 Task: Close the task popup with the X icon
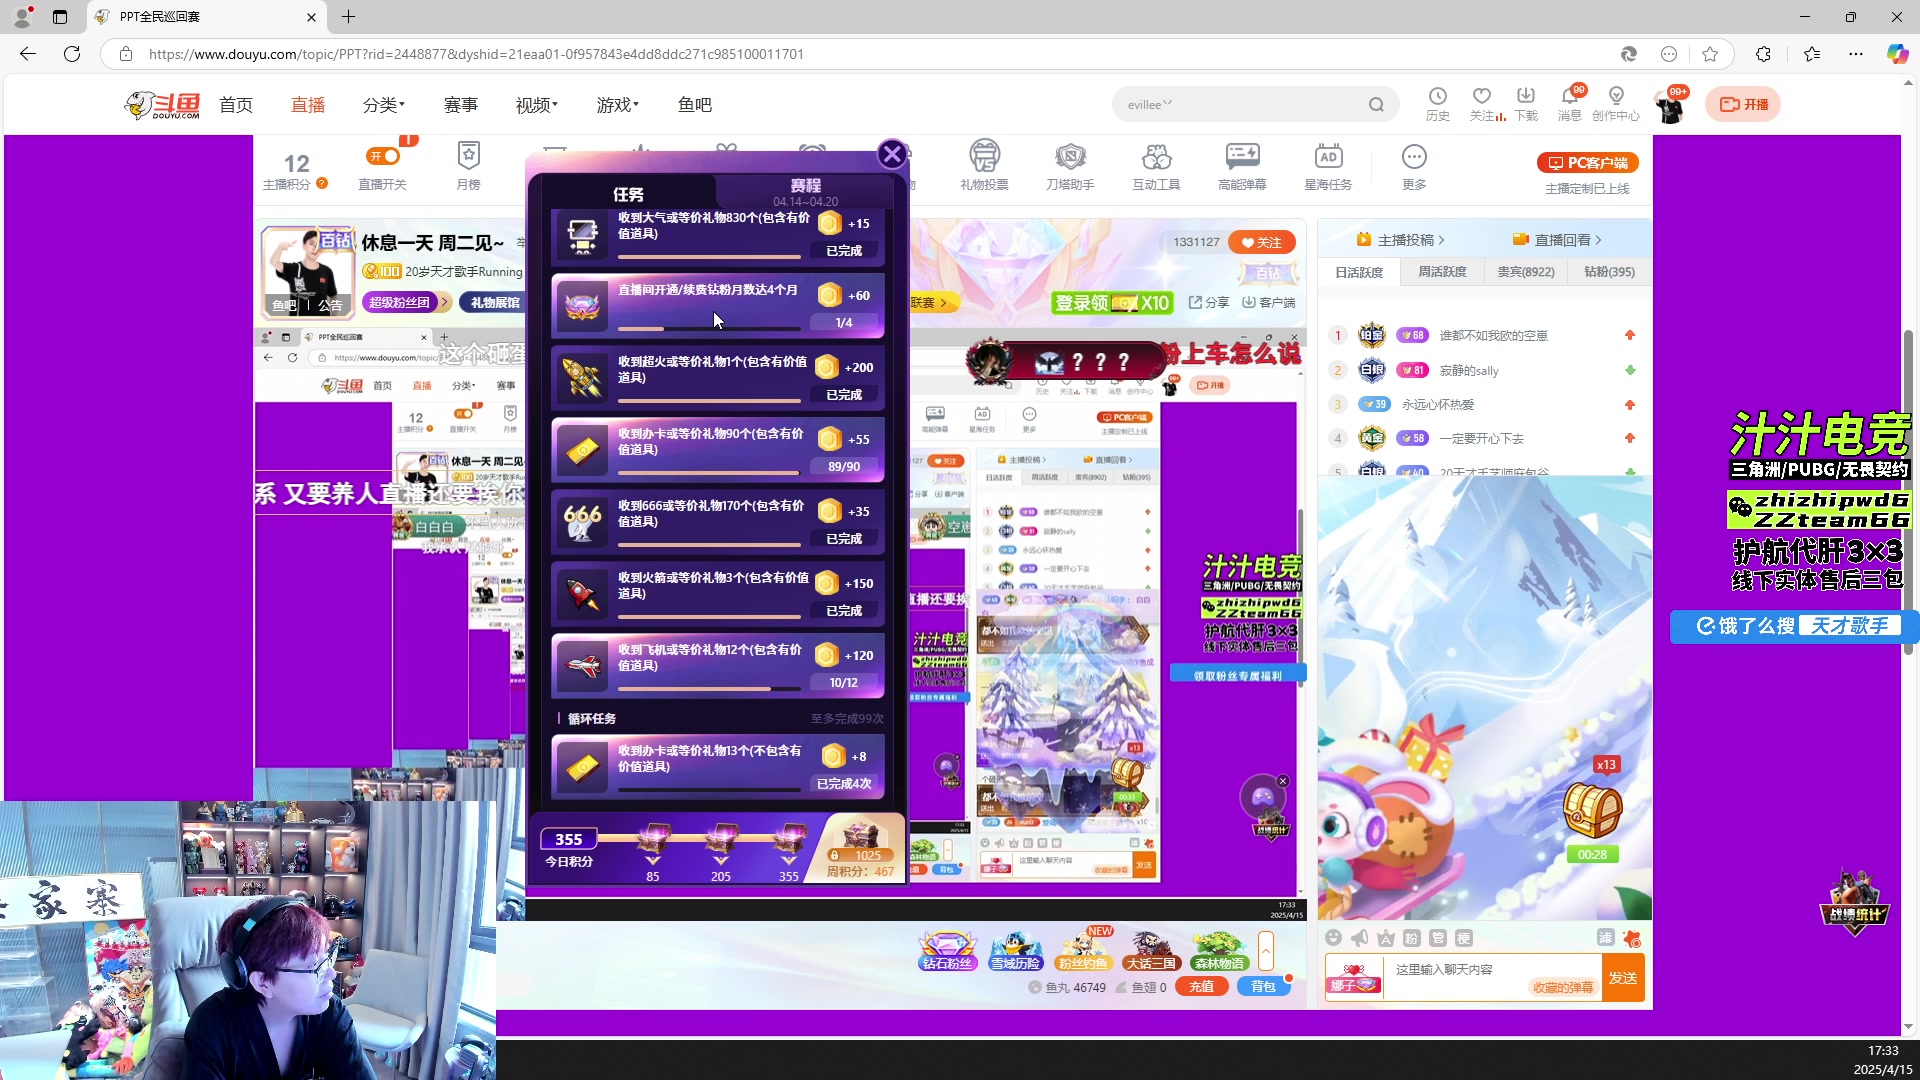[x=891, y=154]
